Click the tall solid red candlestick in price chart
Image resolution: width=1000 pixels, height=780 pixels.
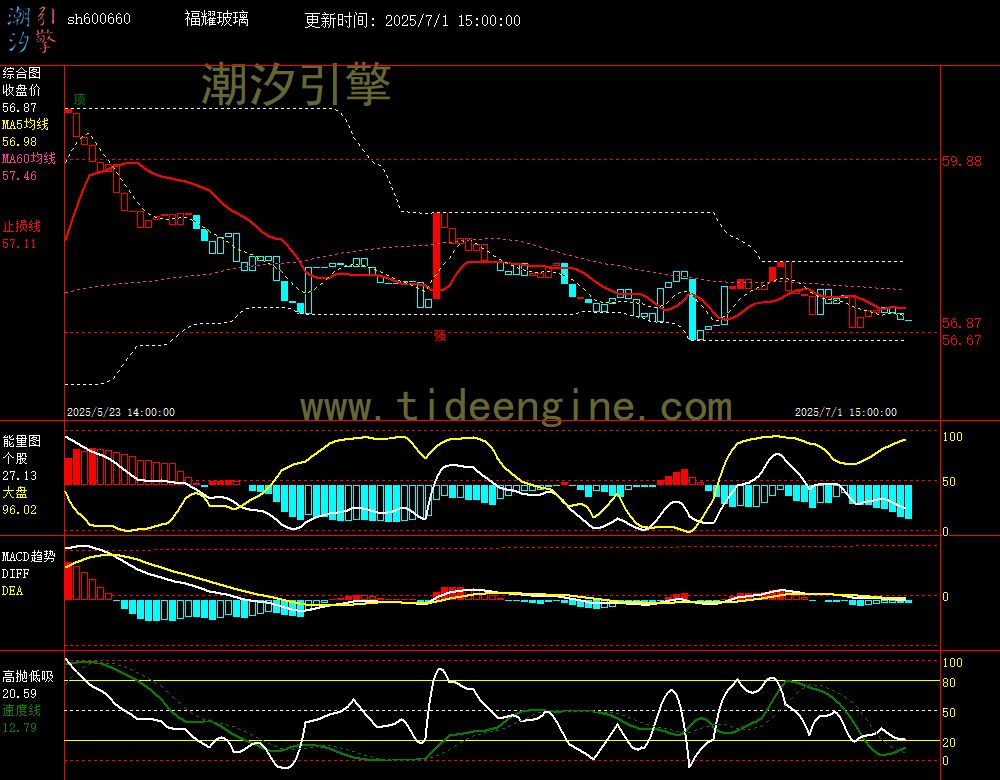pyautogui.click(x=437, y=255)
